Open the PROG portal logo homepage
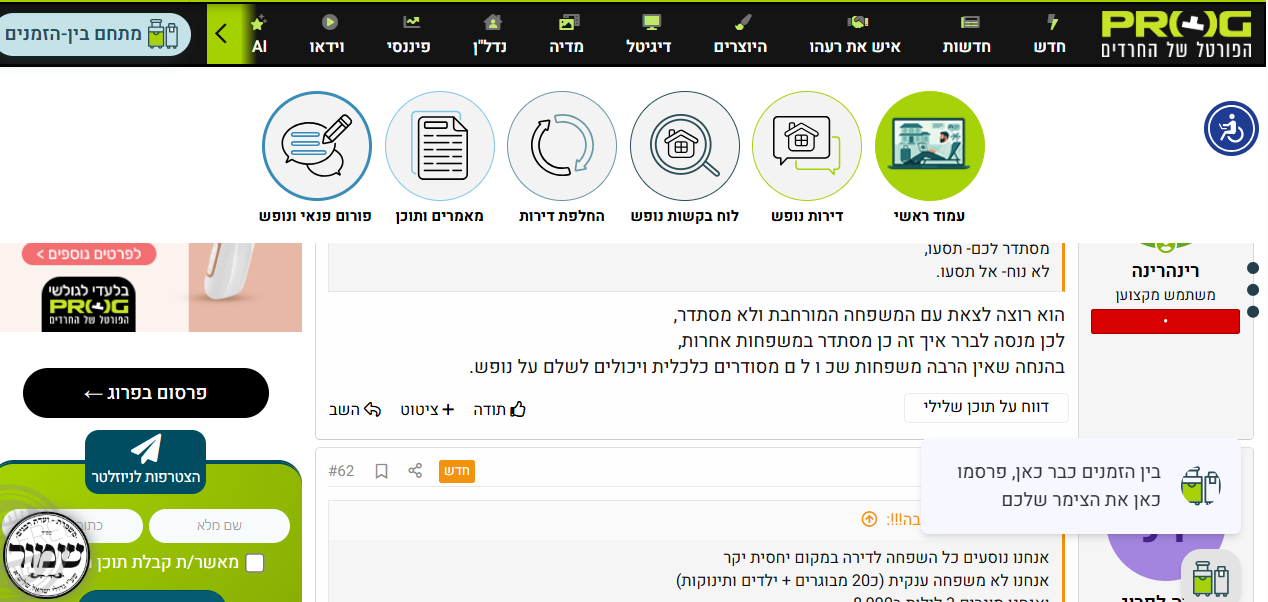Viewport: 1268px width, 602px height. (1176, 34)
